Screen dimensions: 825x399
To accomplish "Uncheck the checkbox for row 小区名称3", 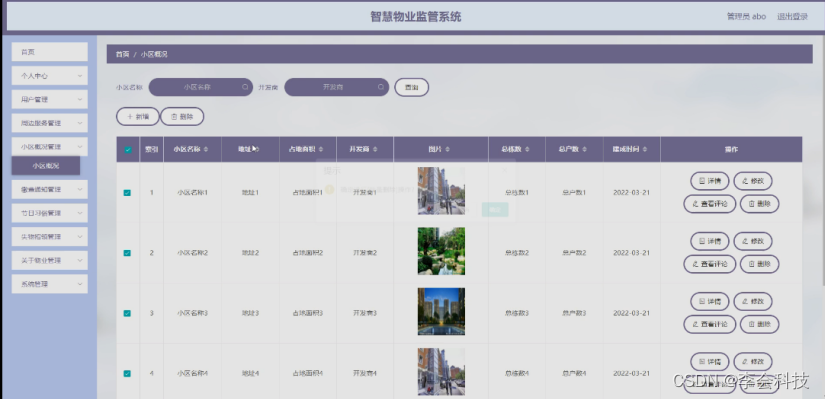I will click(127, 313).
